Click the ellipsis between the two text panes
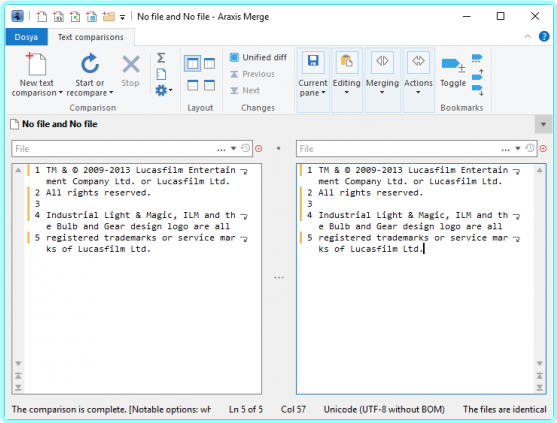 coord(279,277)
